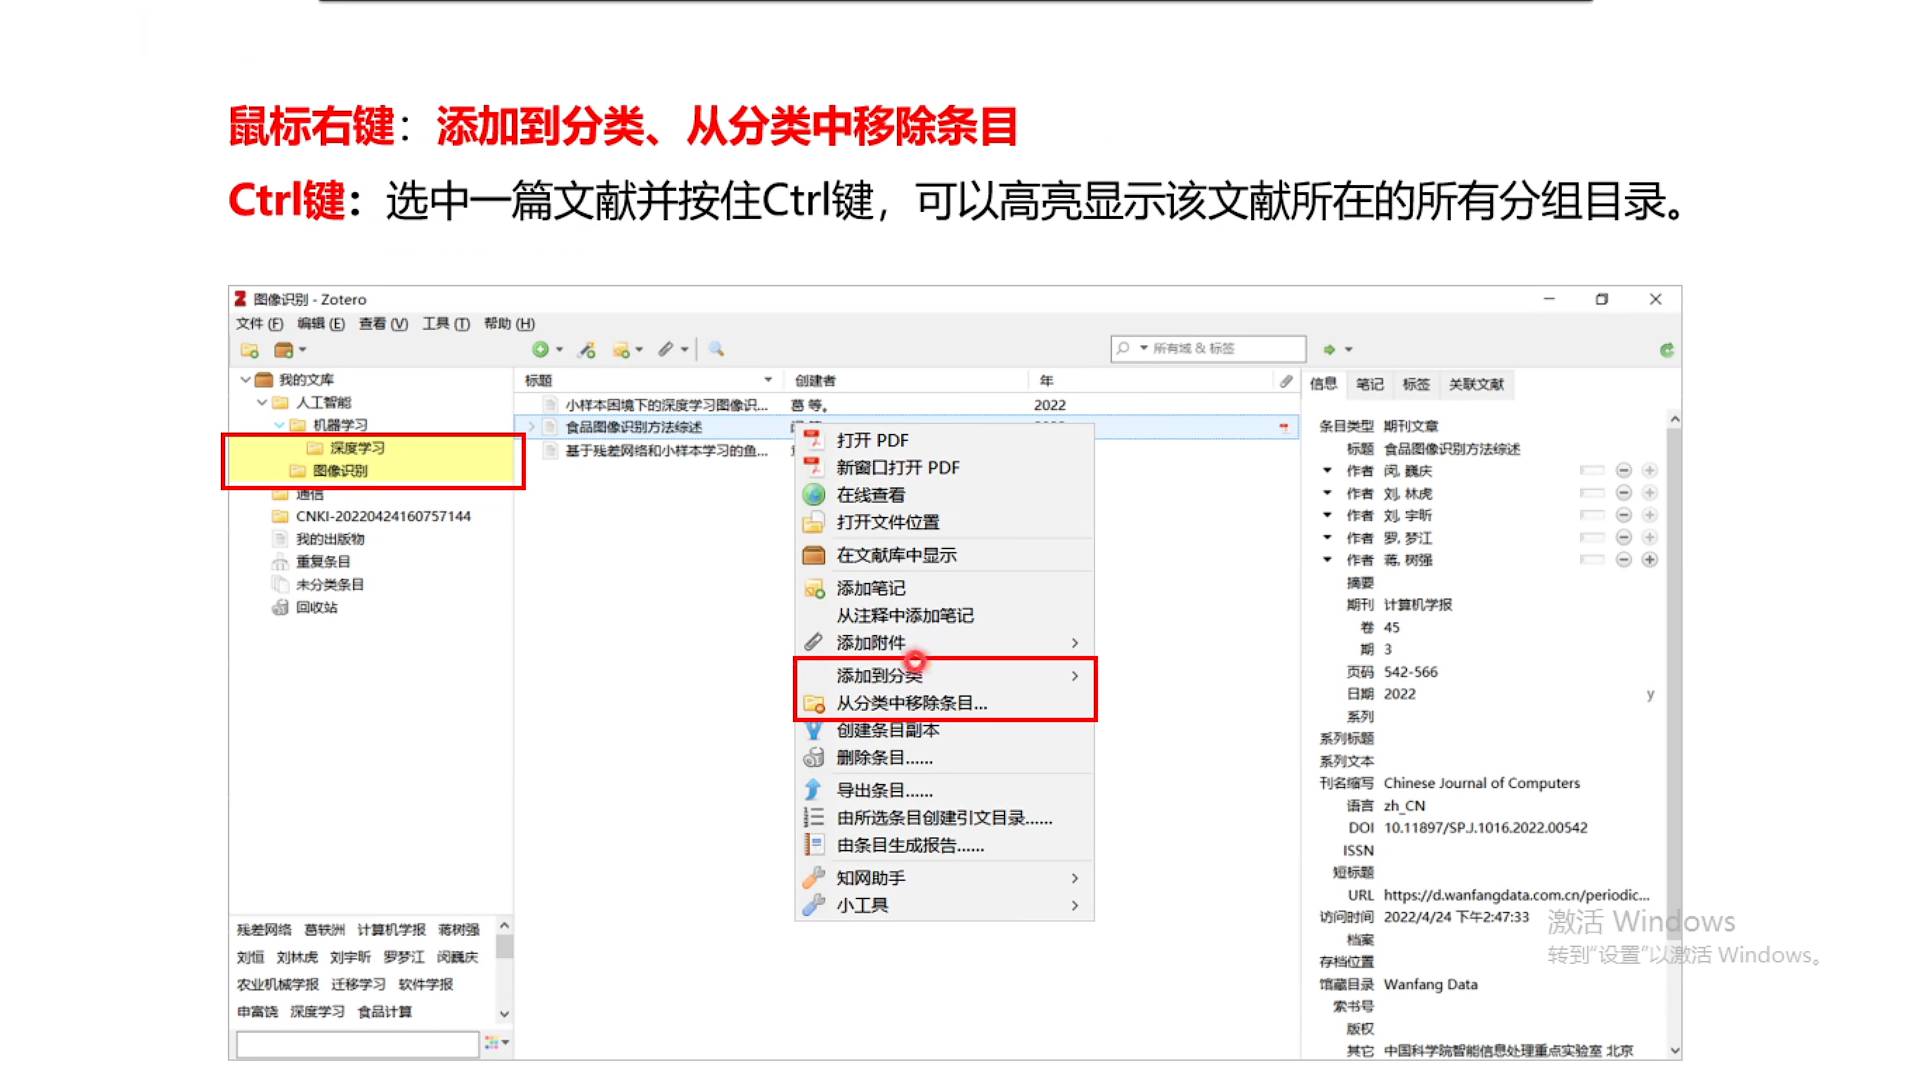Remove author 刘林虎 with minus button
The image size is (1912, 1068).
(x=1624, y=492)
